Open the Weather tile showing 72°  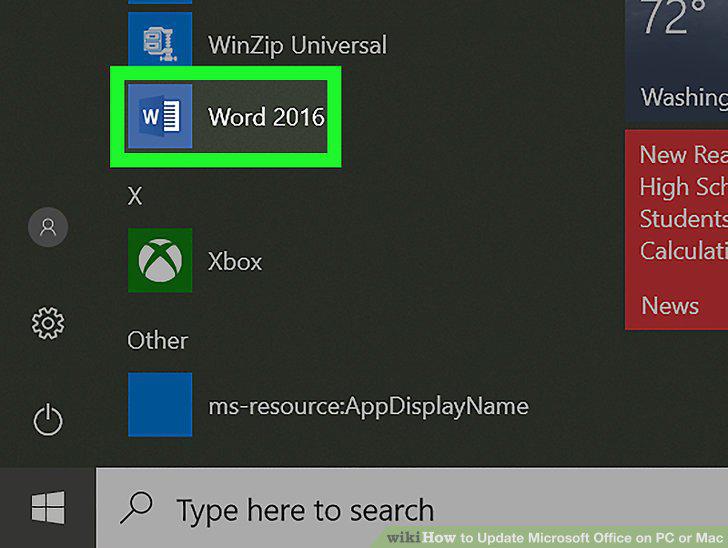coord(676,60)
